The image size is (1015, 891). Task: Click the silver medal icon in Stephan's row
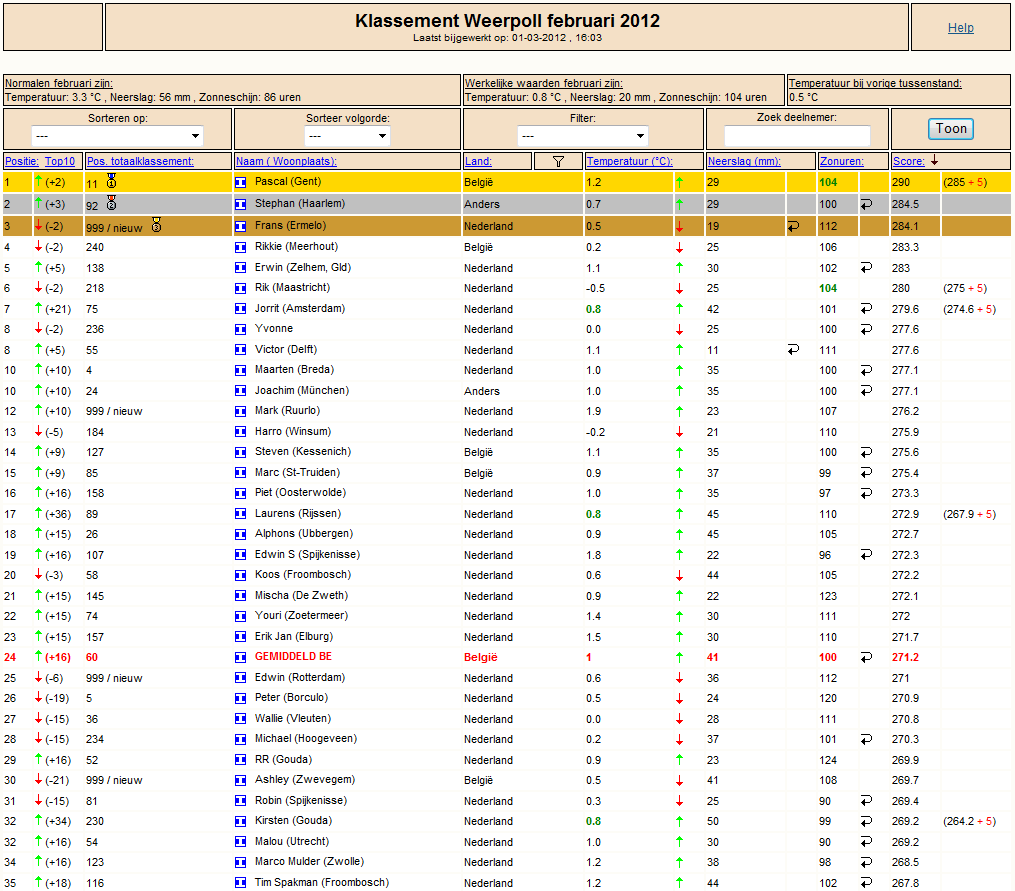coord(111,203)
